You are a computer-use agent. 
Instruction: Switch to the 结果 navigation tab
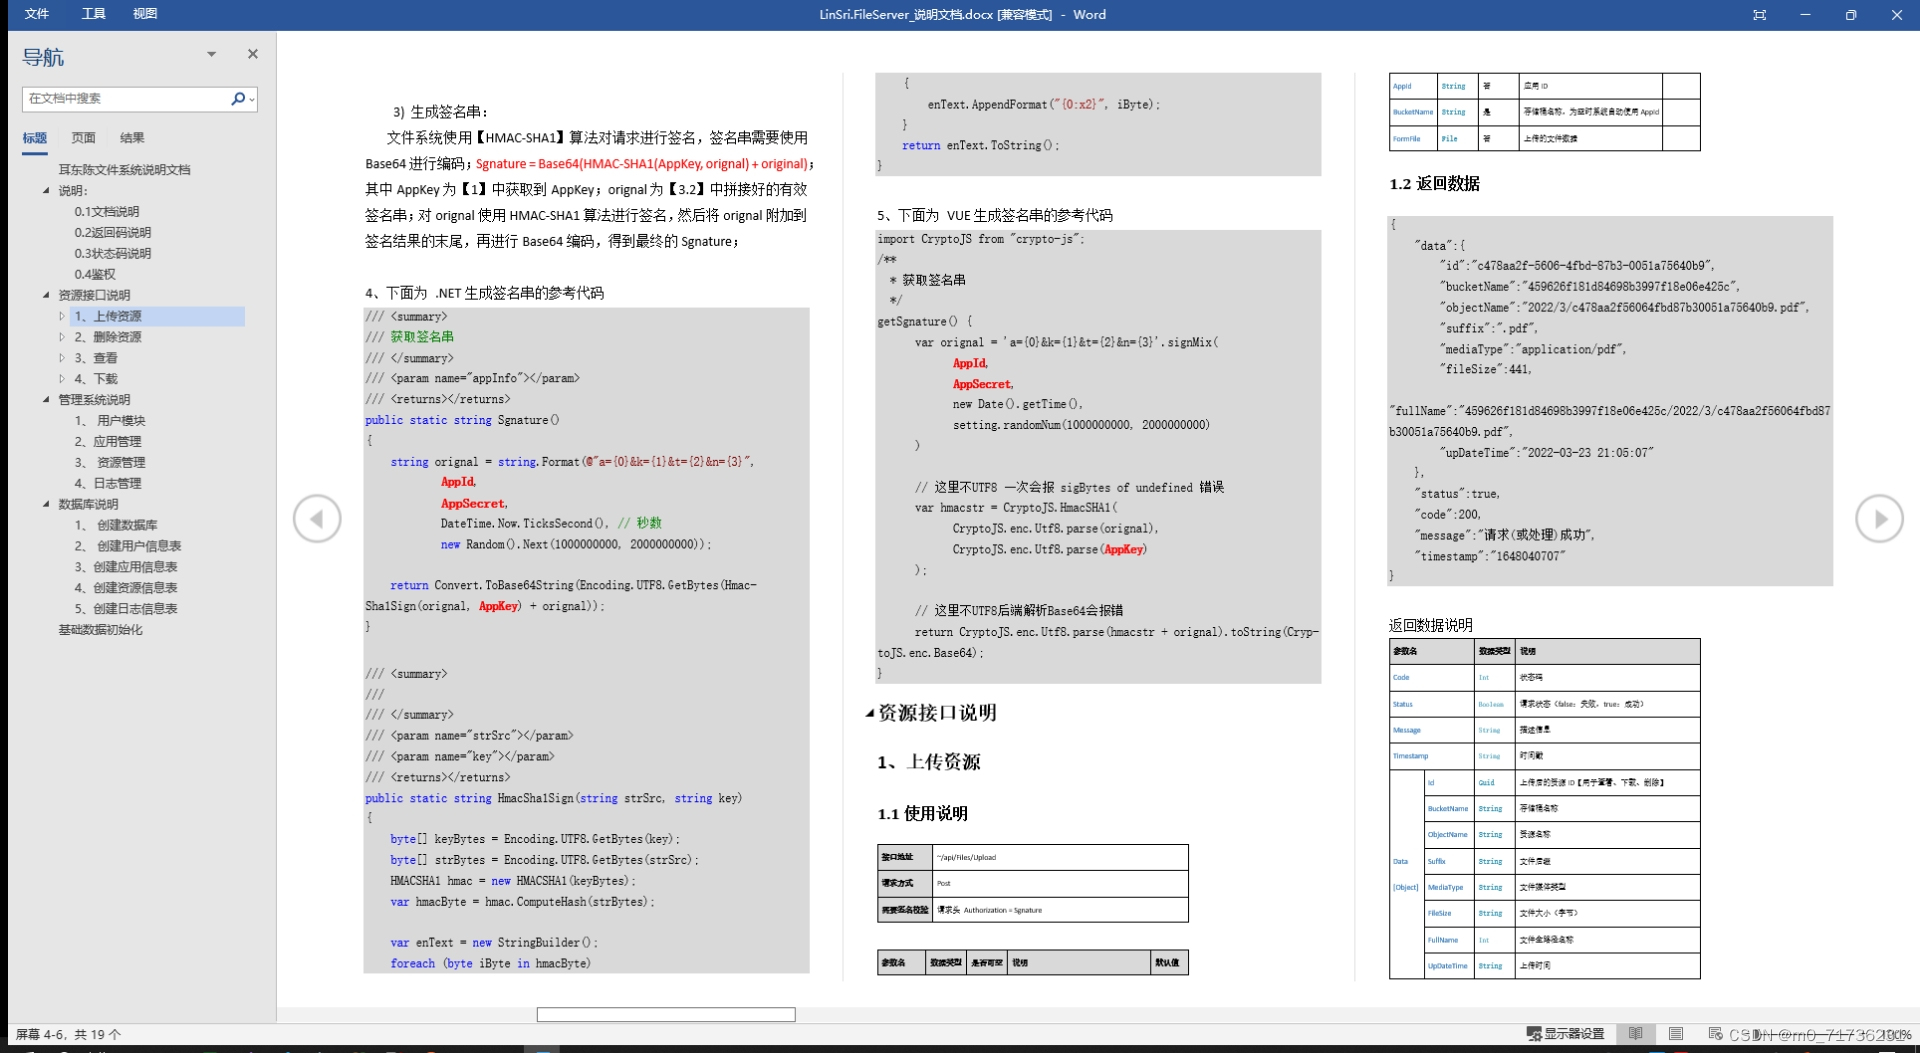(x=132, y=138)
